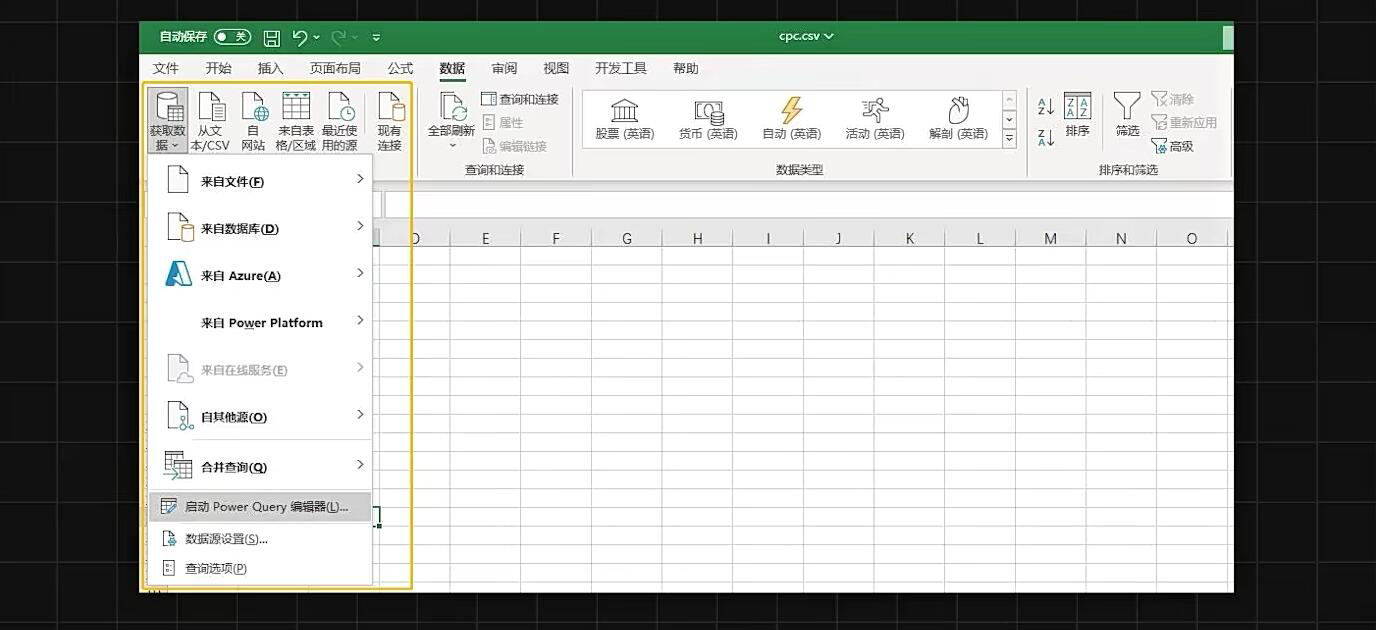Open the Sort (排序) dialog
Image resolution: width=1376 pixels, height=630 pixels.
pos(1077,115)
